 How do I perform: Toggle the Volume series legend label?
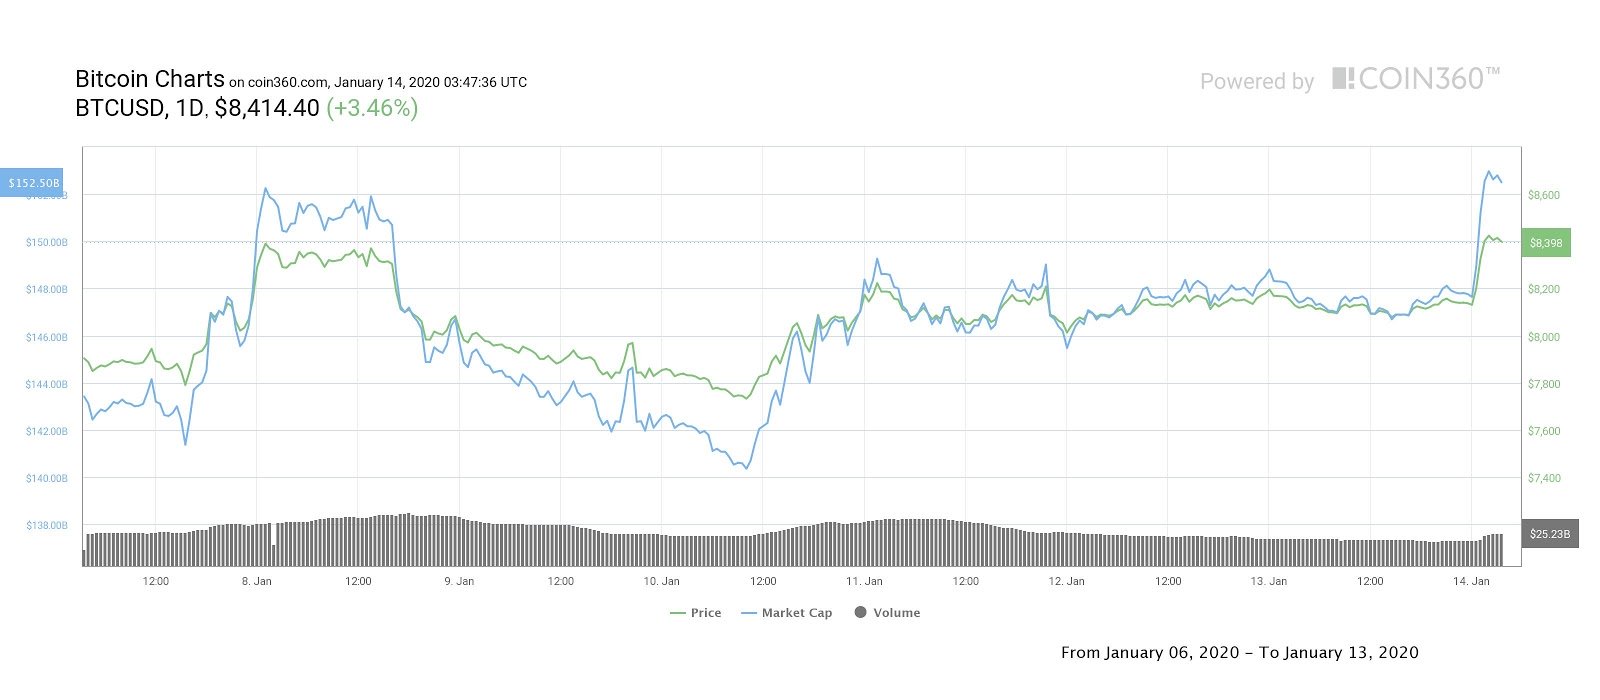click(896, 613)
